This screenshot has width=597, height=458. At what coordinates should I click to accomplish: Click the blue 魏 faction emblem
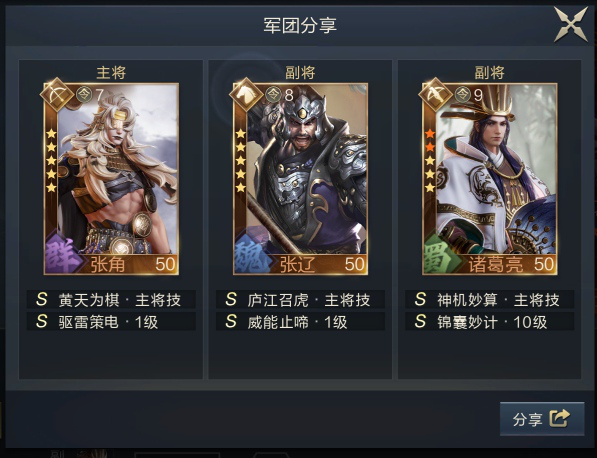click(252, 254)
